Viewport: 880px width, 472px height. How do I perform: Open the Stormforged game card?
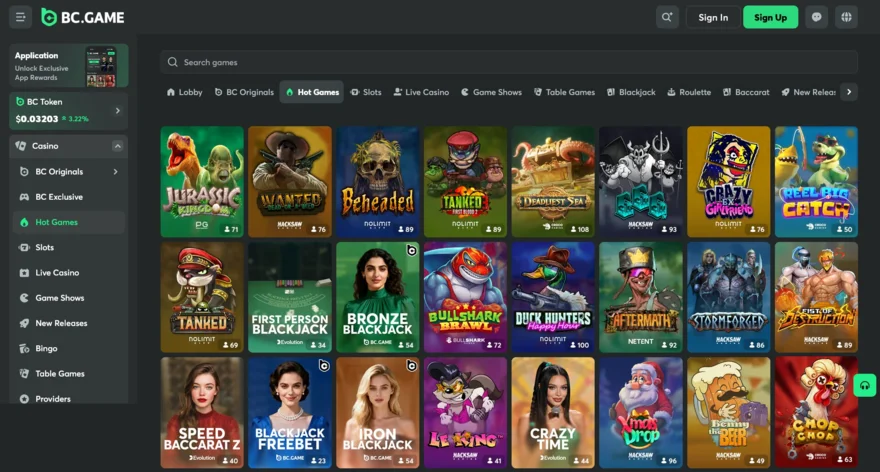point(728,297)
